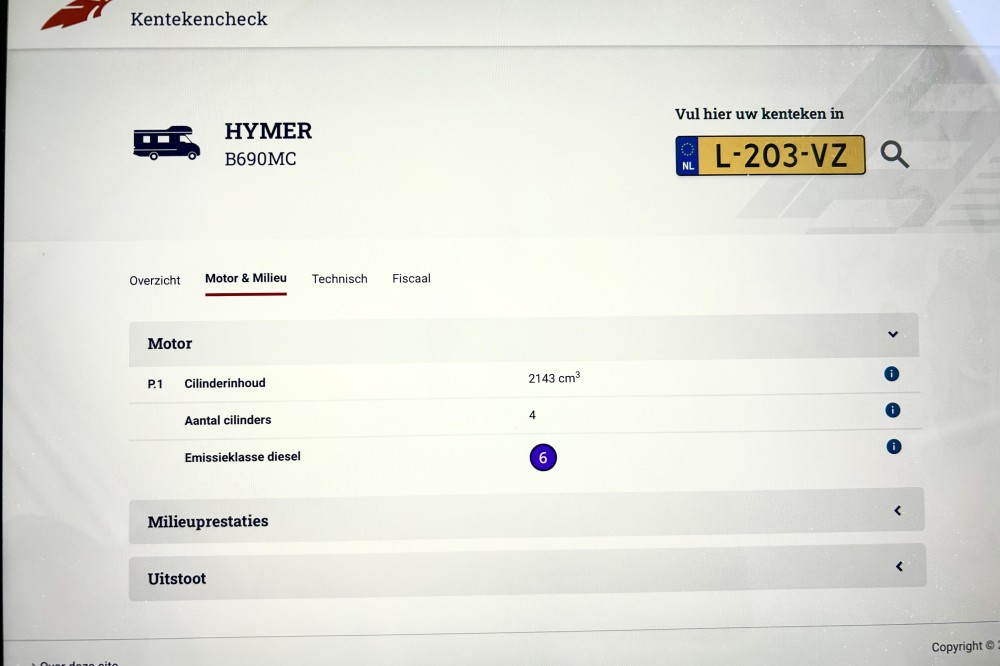Image resolution: width=1000 pixels, height=666 pixels.
Task: Click the Cilinderinhoud label
Action: point(225,383)
